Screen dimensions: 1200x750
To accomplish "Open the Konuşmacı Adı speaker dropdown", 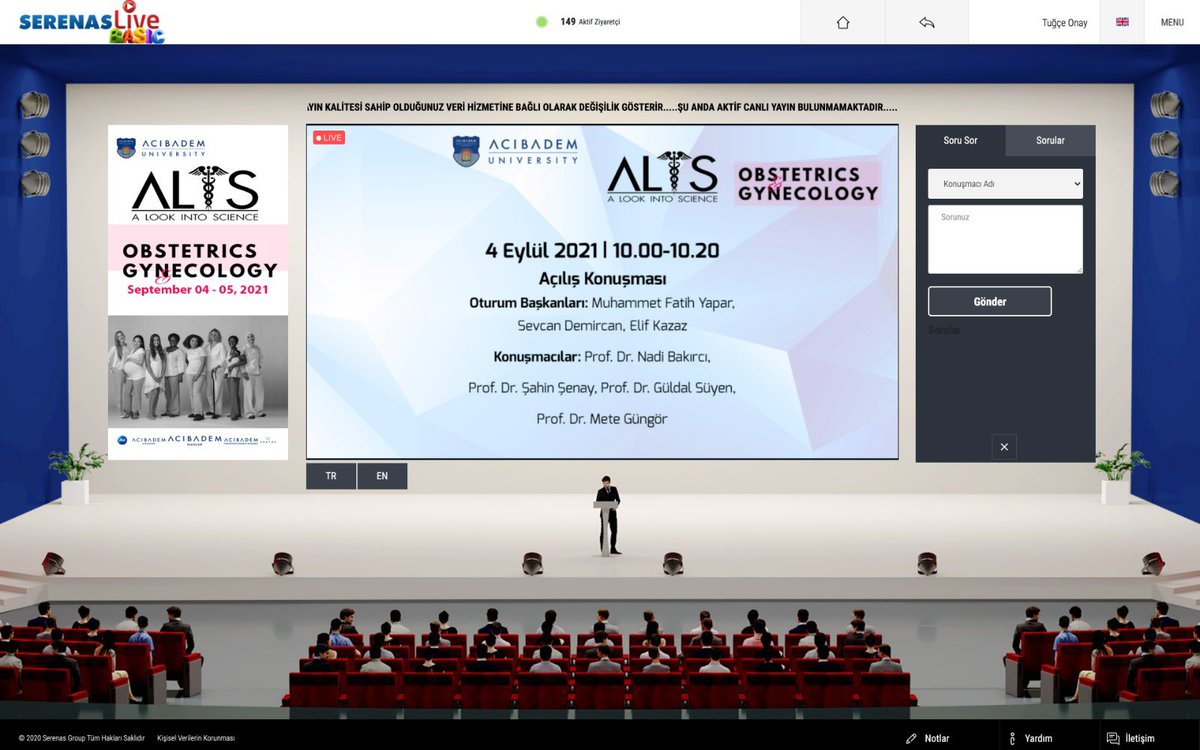I will (1004, 183).
